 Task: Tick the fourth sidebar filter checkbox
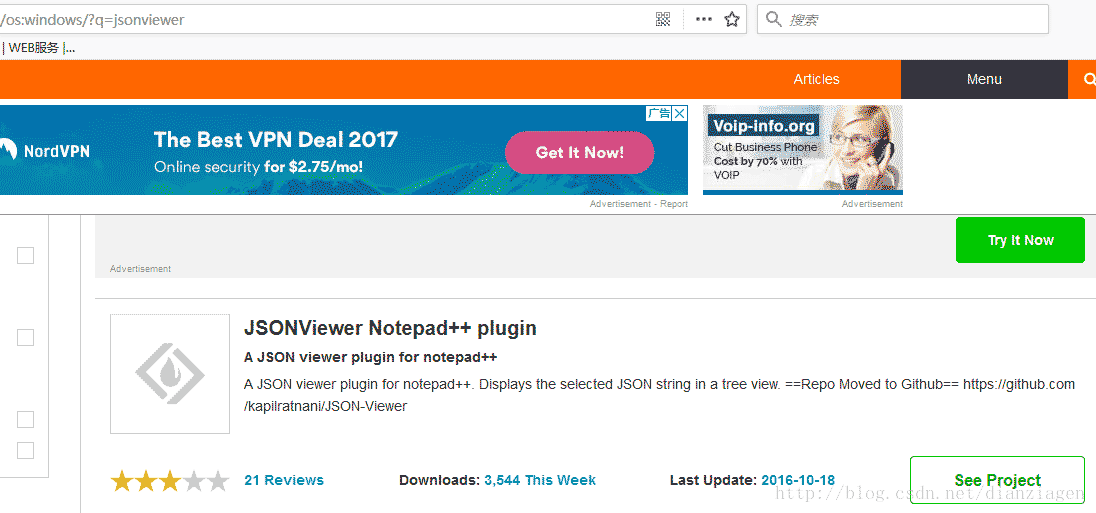tap(25, 450)
